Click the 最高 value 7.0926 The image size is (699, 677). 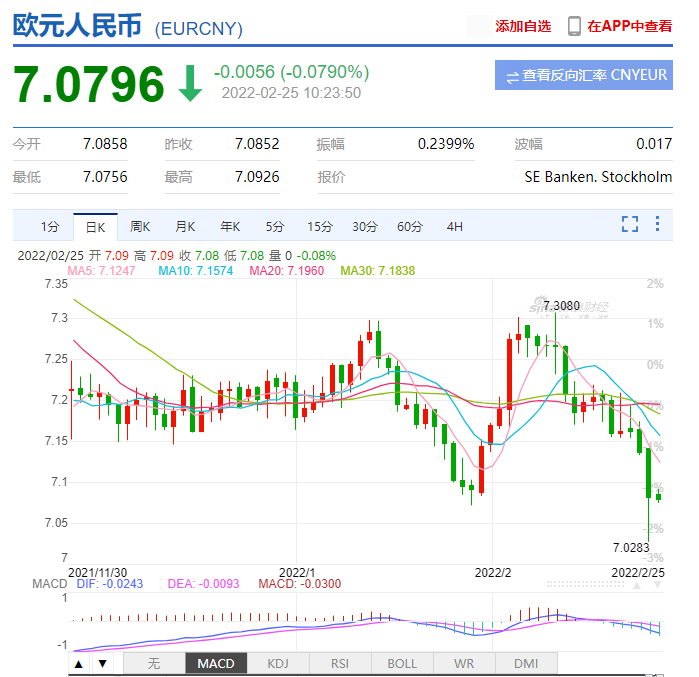tap(257, 177)
